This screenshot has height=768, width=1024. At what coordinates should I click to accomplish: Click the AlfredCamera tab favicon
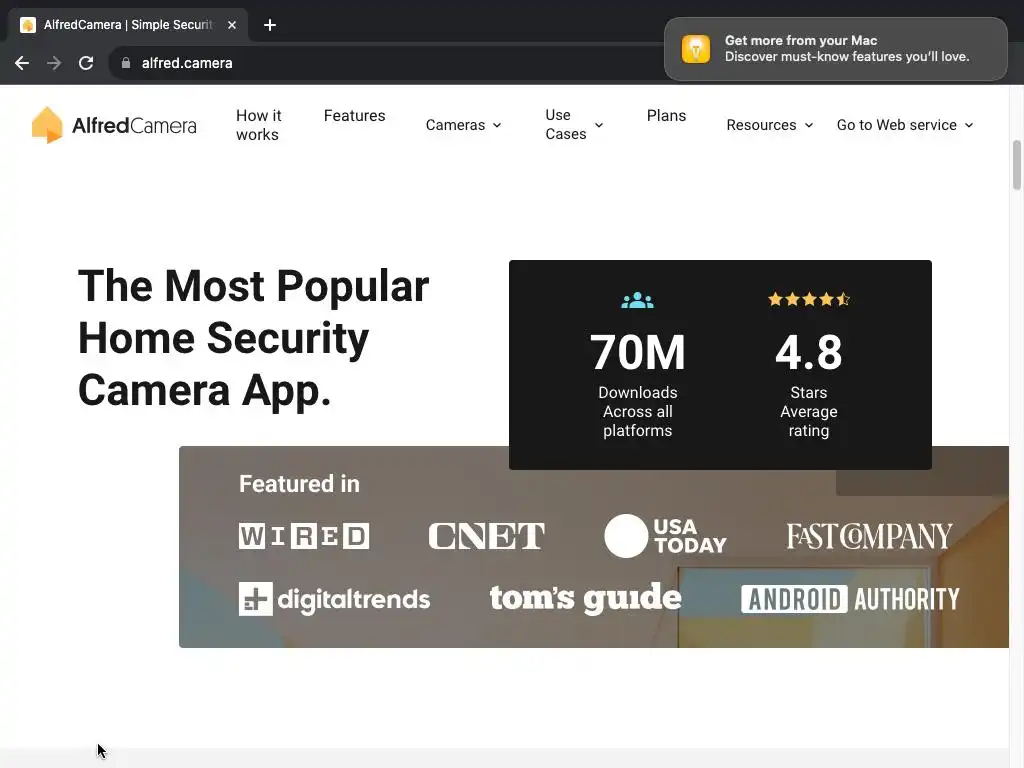[27, 25]
